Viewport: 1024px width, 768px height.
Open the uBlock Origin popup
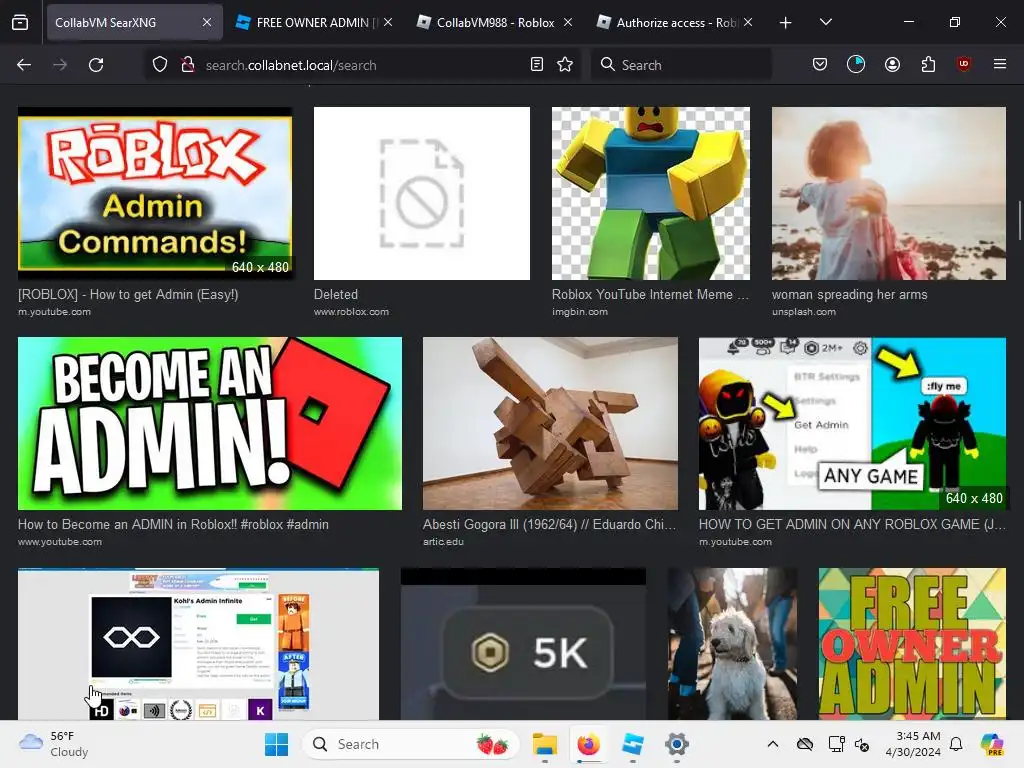(964, 64)
